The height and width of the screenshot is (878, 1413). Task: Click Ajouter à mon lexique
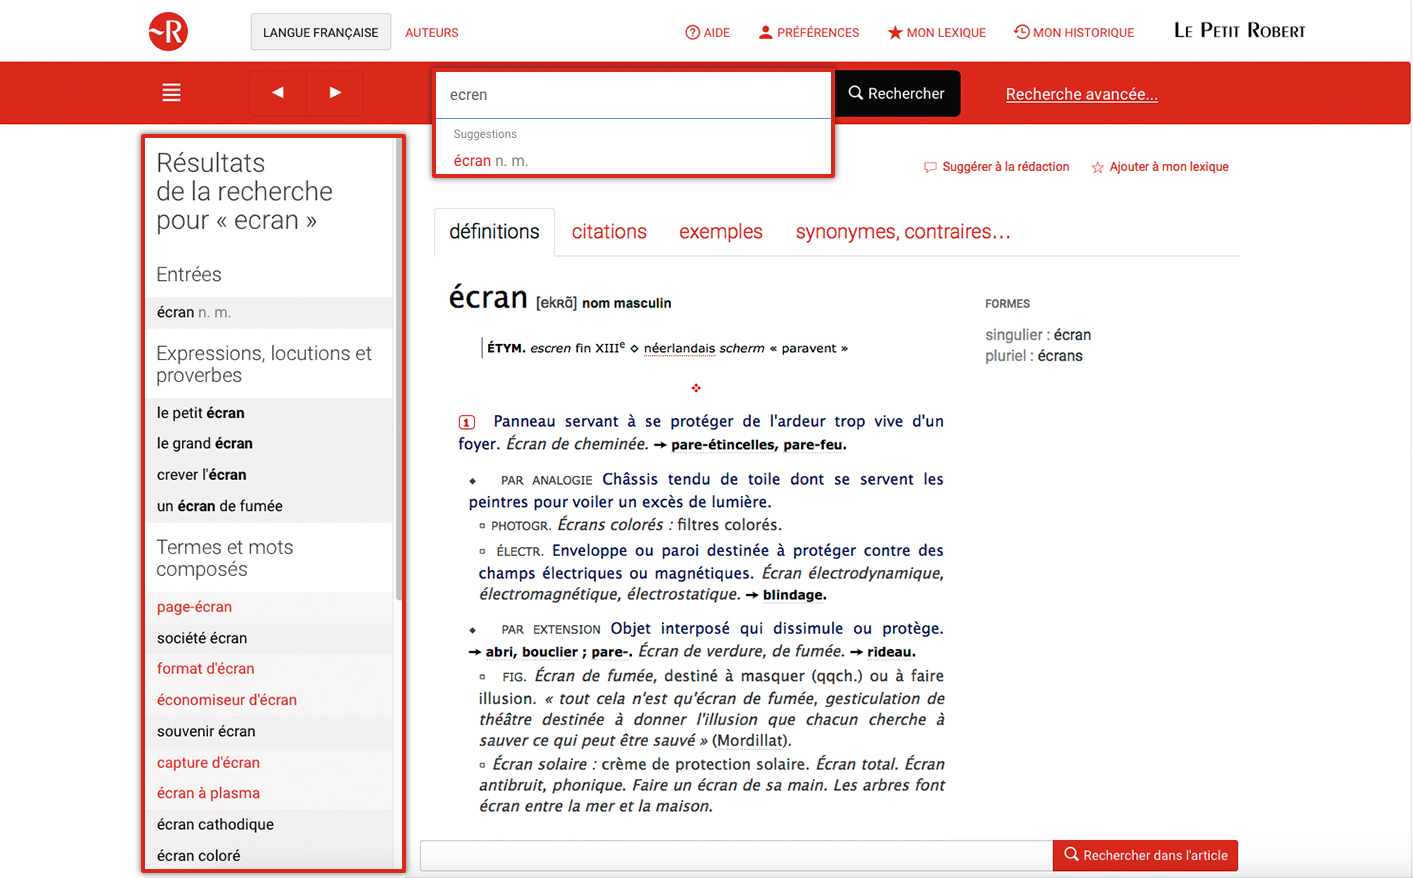pyautogui.click(x=1160, y=167)
